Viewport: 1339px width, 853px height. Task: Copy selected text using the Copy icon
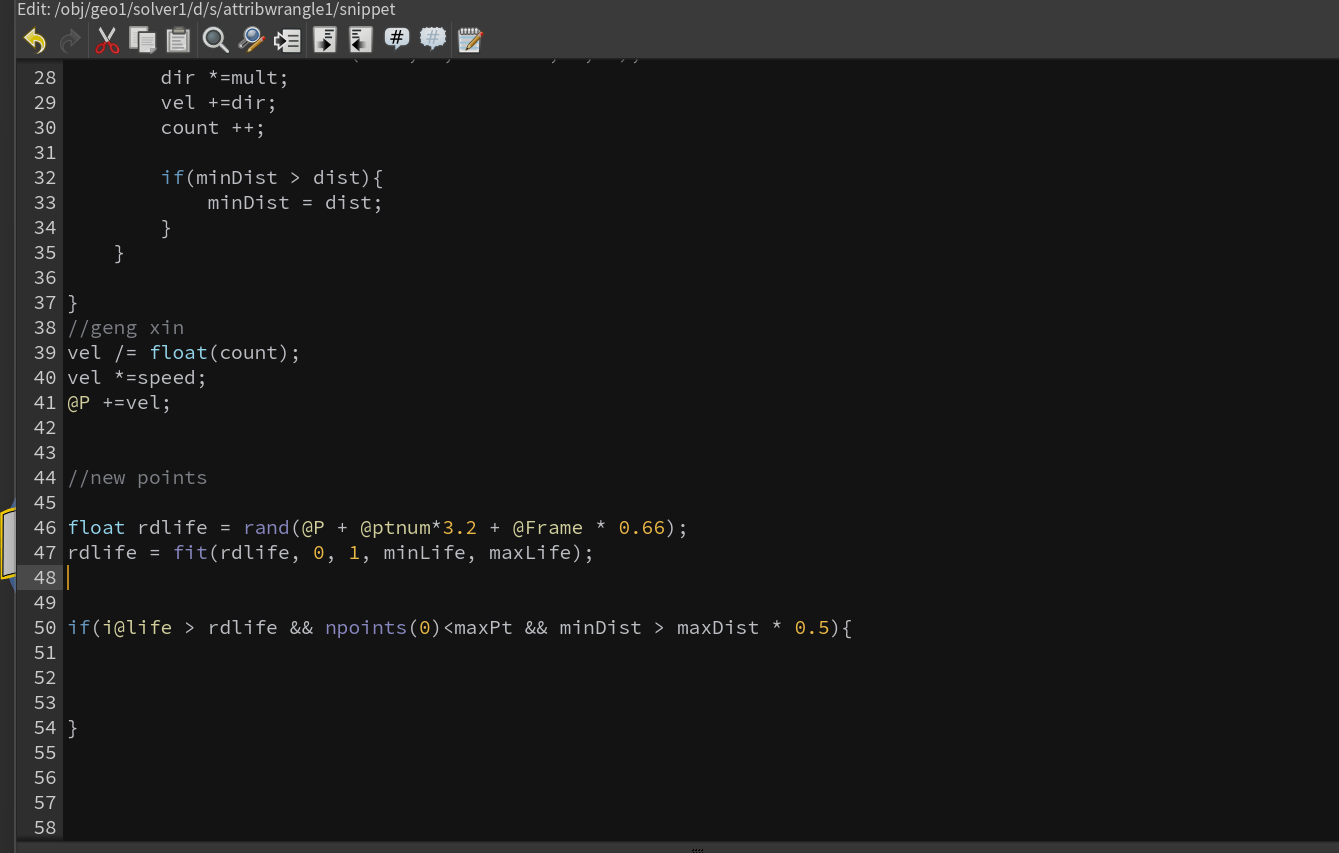(143, 40)
